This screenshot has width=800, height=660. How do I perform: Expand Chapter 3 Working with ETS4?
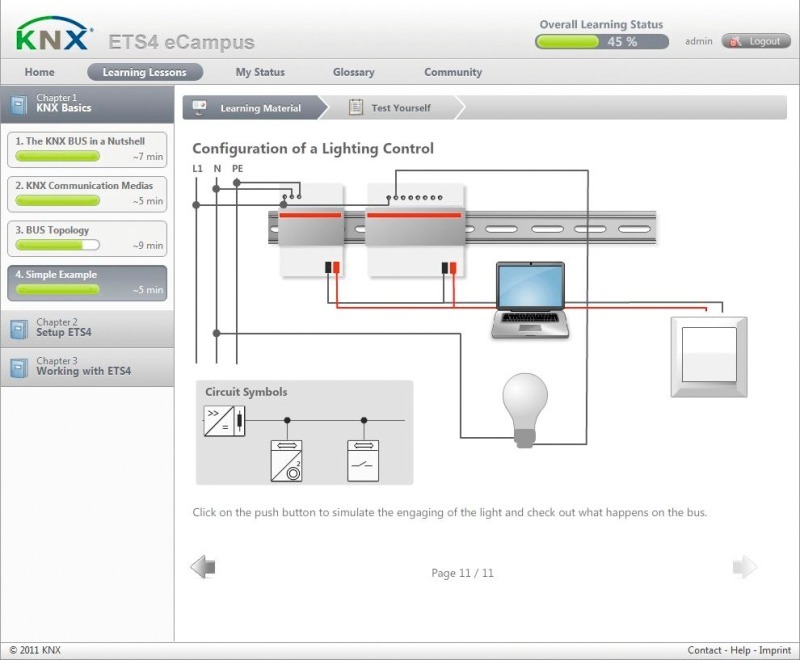pos(87,367)
